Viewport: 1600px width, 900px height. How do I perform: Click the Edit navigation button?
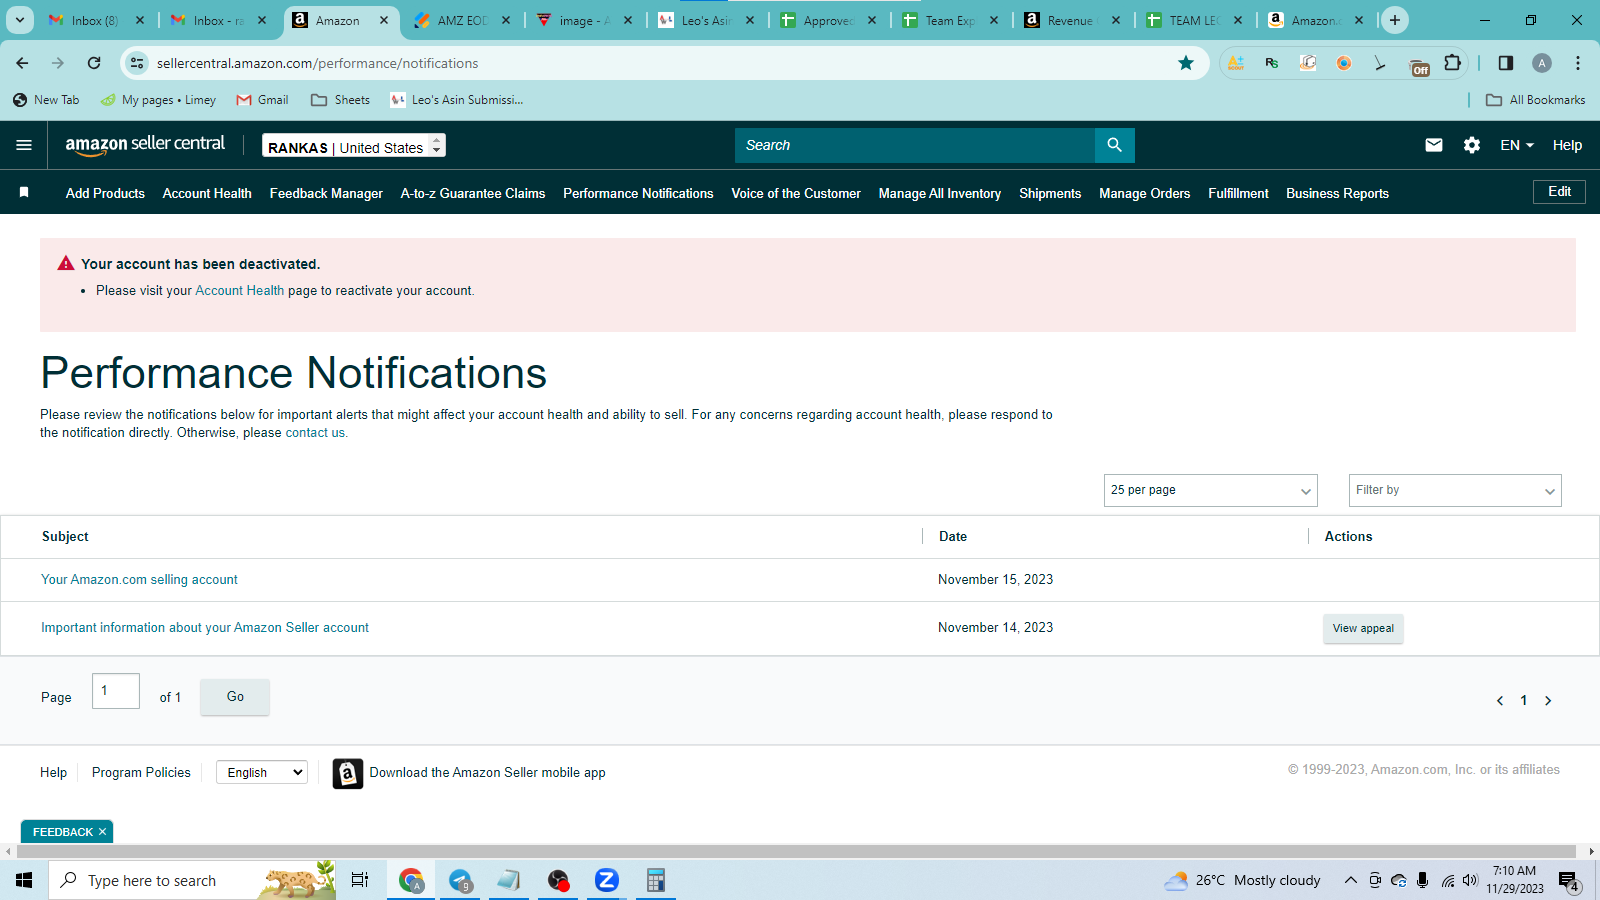pyautogui.click(x=1559, y=192)
